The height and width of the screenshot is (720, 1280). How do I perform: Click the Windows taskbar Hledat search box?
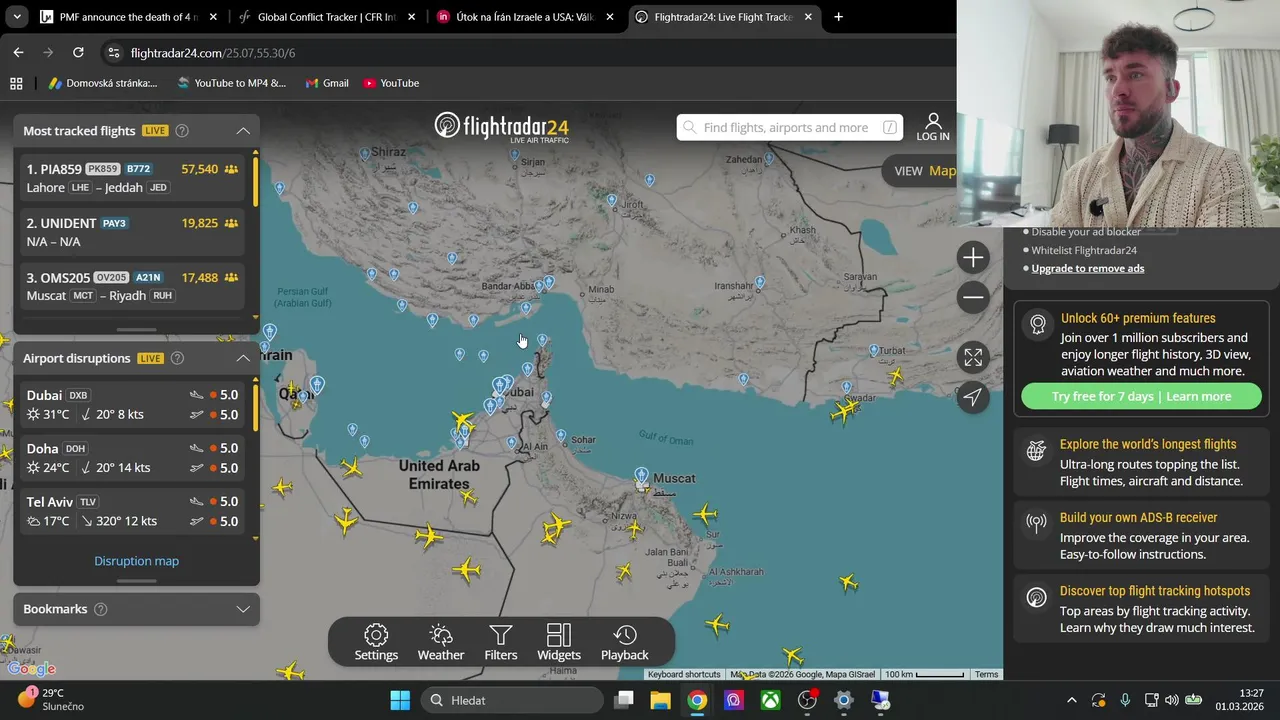click(x=512, y=700)
